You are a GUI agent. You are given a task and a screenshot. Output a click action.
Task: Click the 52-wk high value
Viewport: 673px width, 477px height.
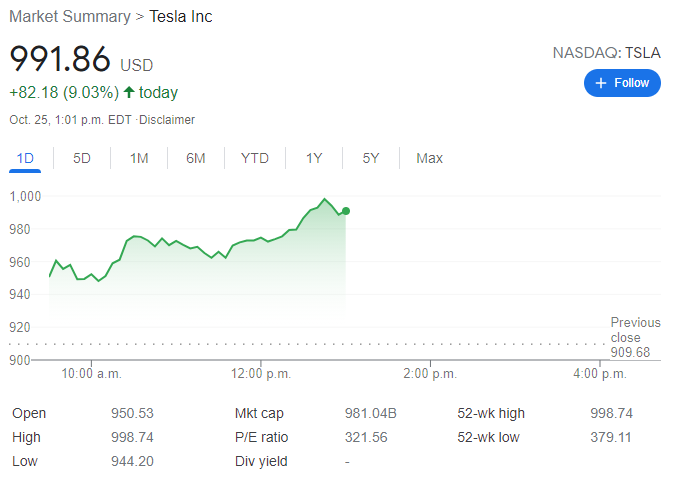(x=611, y=413)
